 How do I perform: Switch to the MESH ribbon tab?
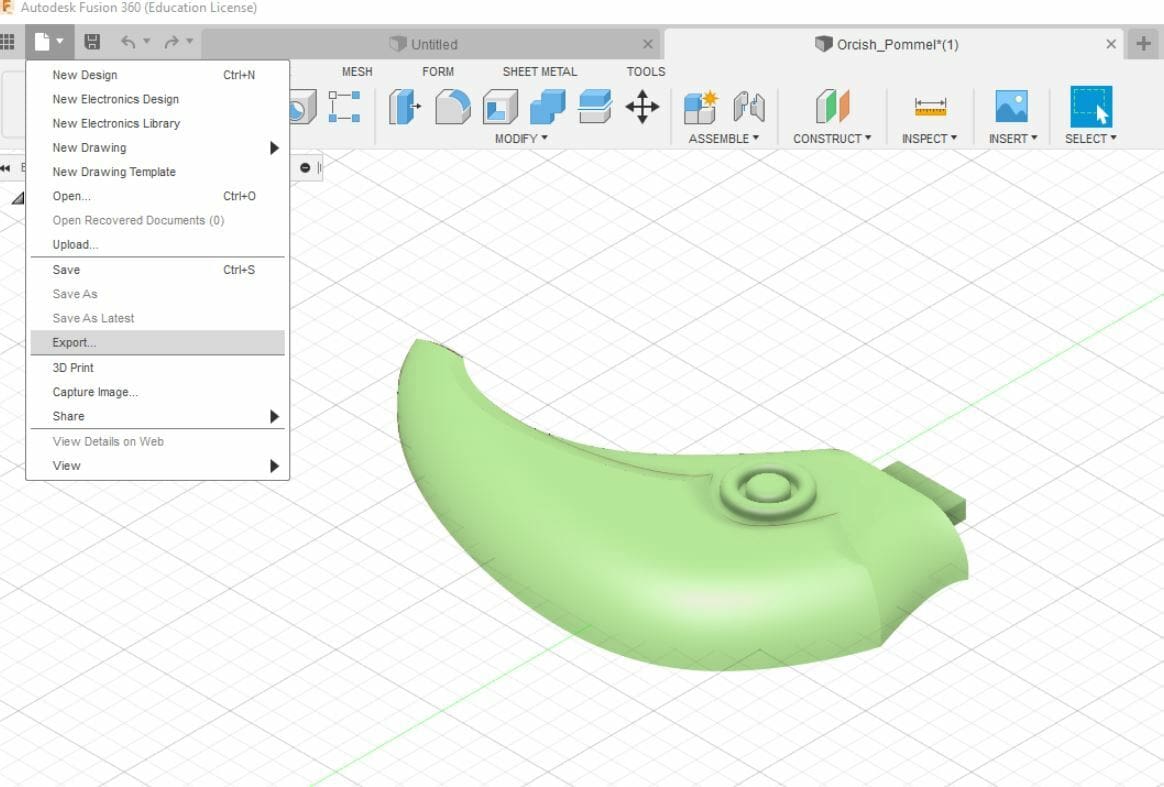[x=357, y=72]
